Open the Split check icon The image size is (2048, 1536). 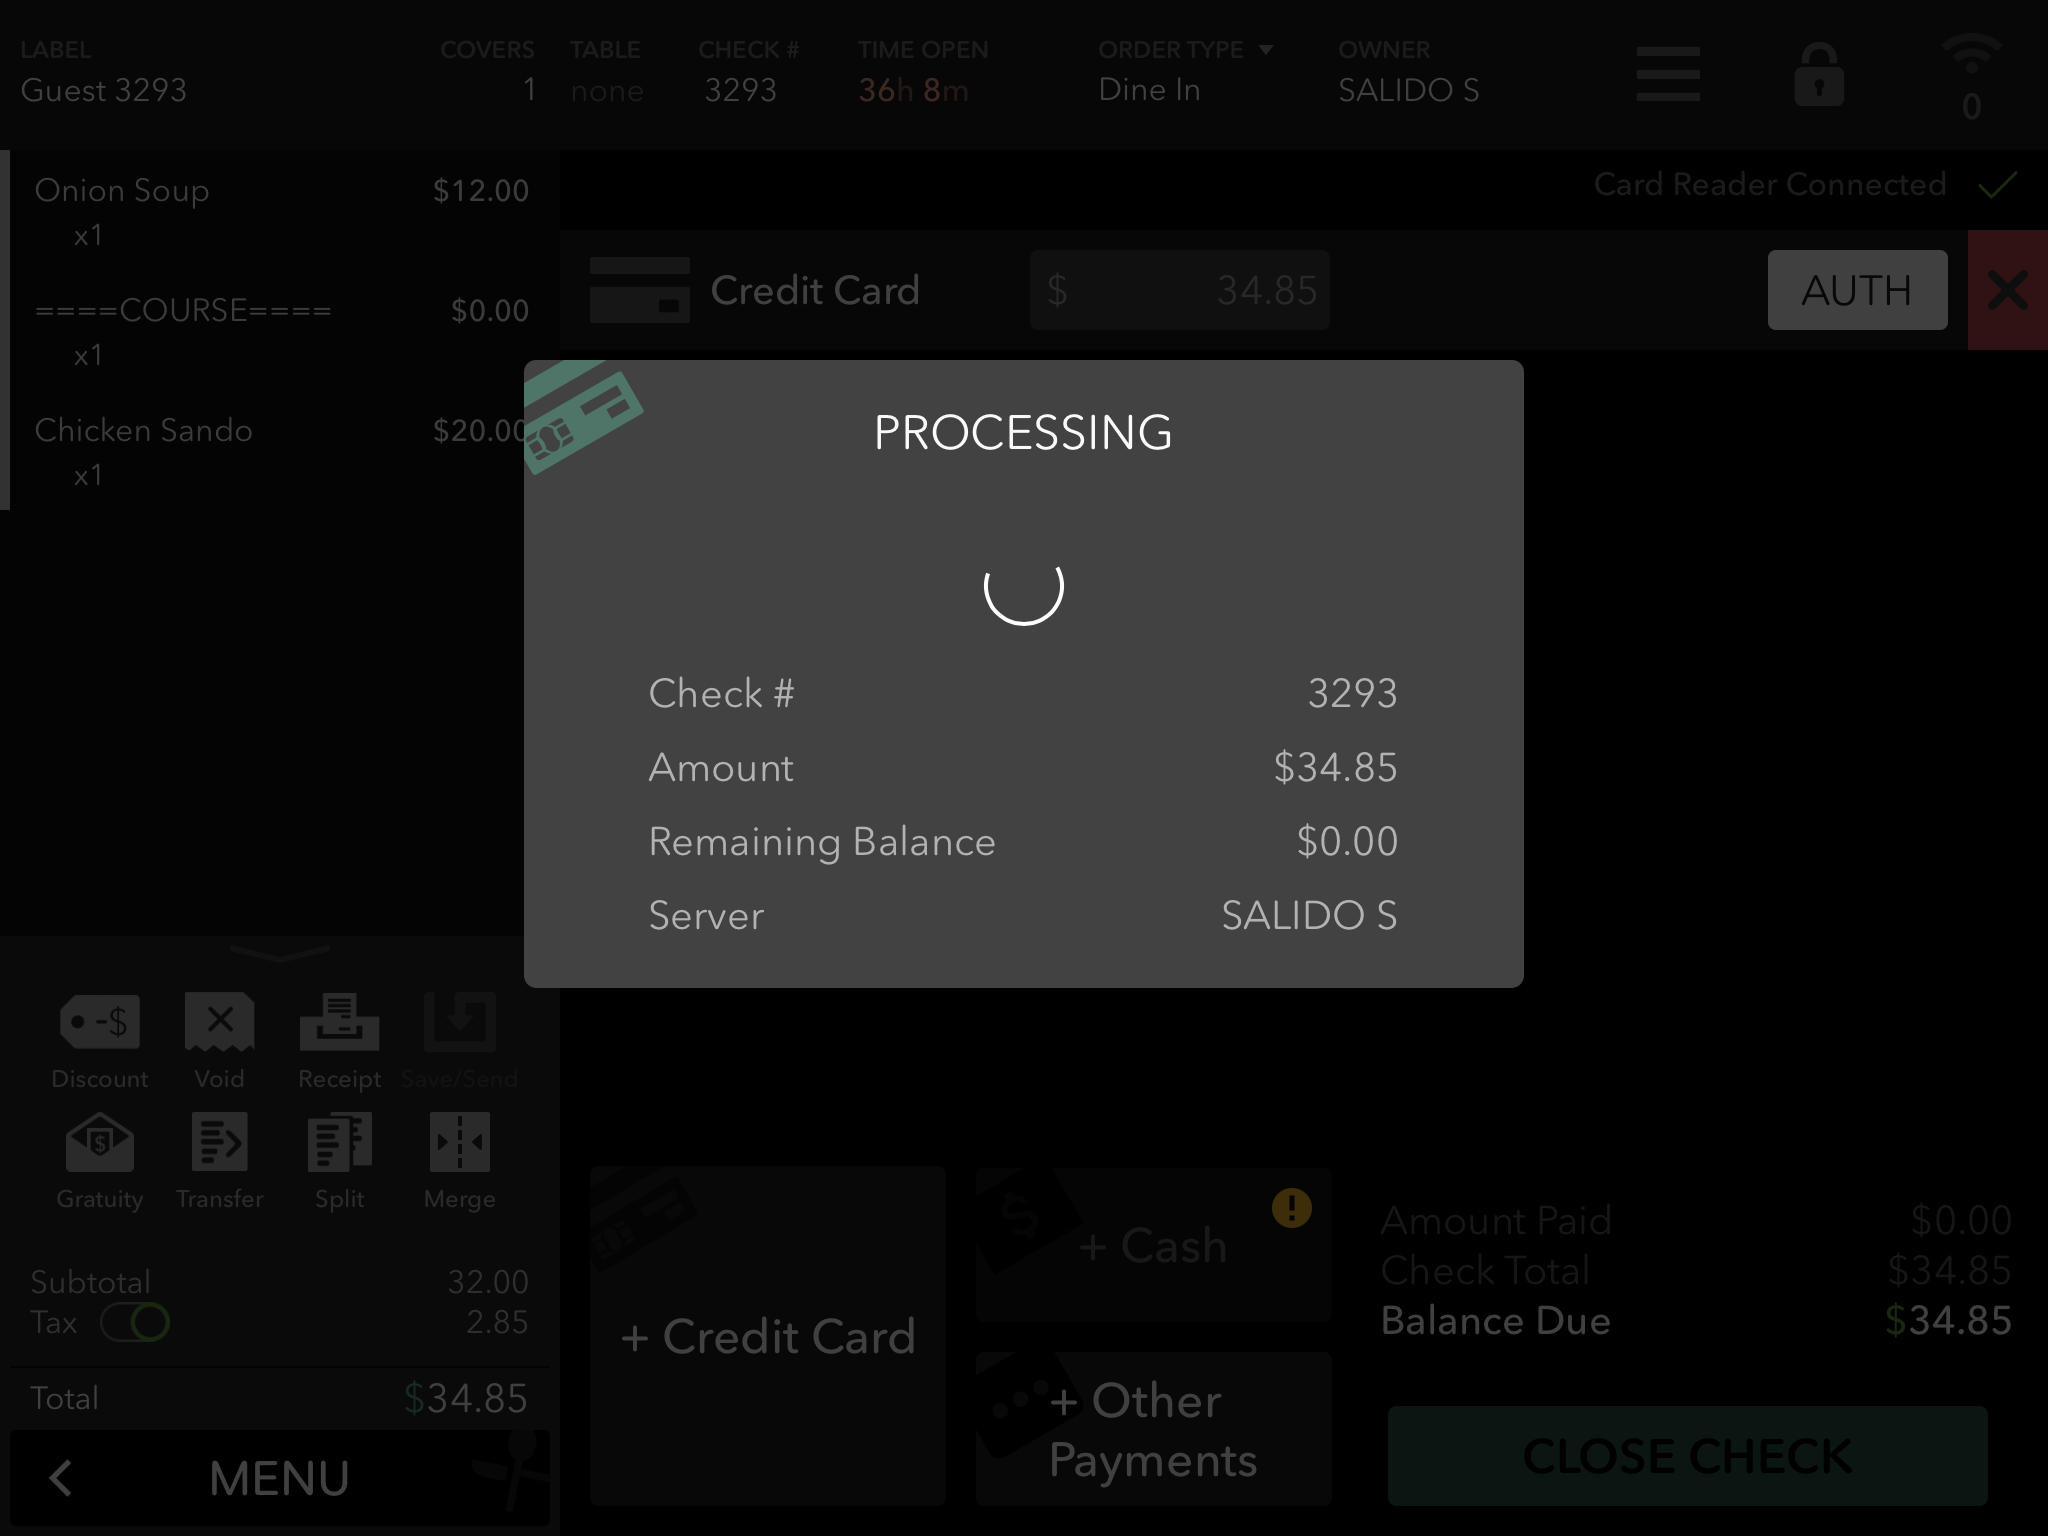pyautogui.click(x=339, y=1143)
